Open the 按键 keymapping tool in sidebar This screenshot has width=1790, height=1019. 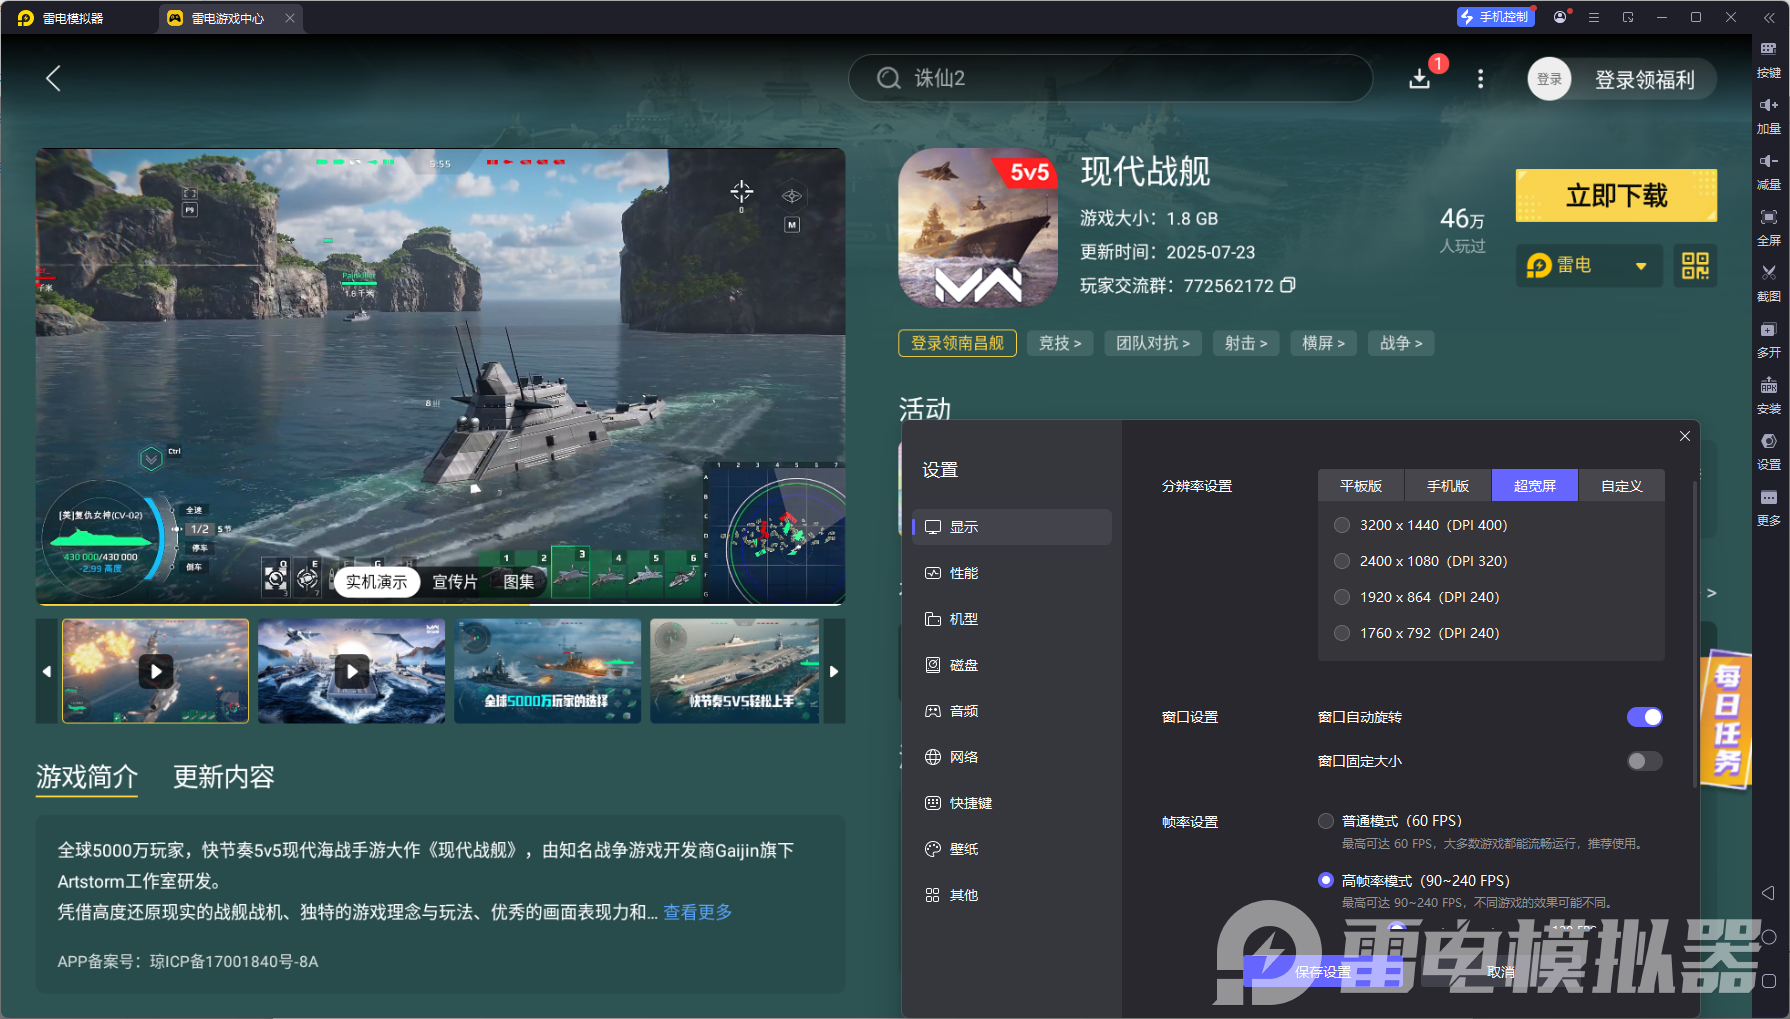(x=1768, y=58)
